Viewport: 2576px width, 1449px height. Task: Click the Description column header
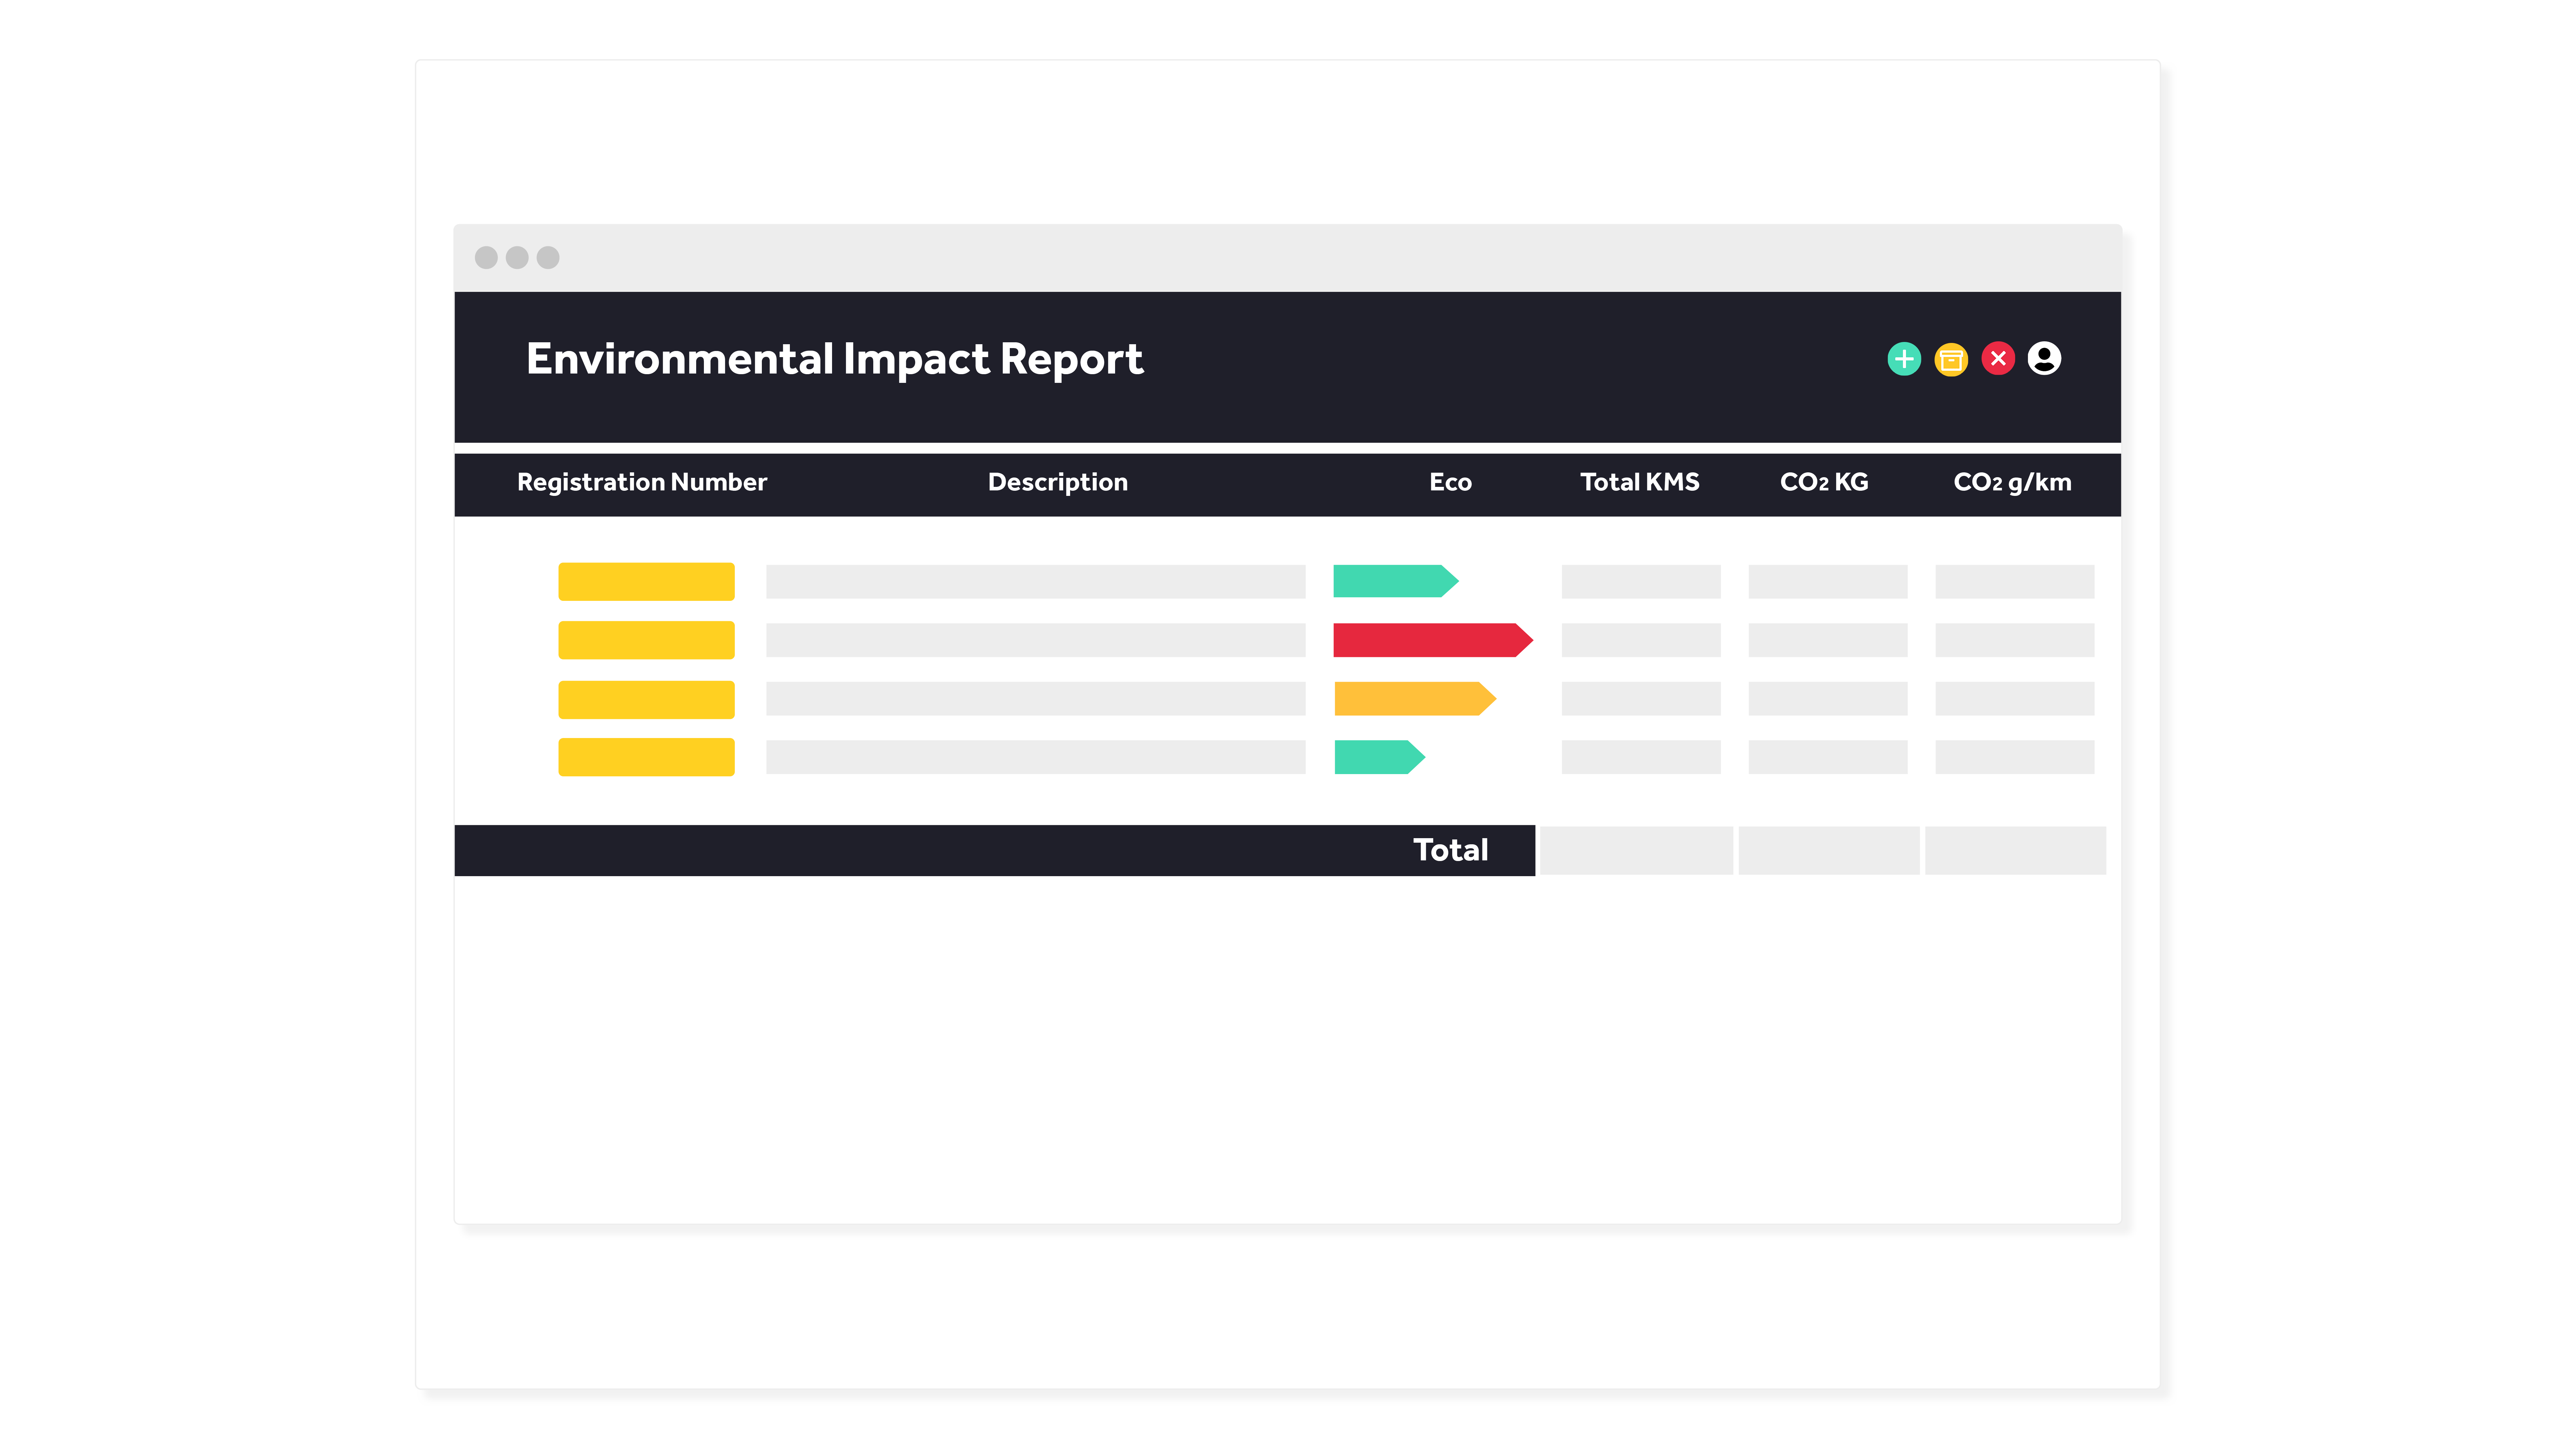coord(1058,483)
